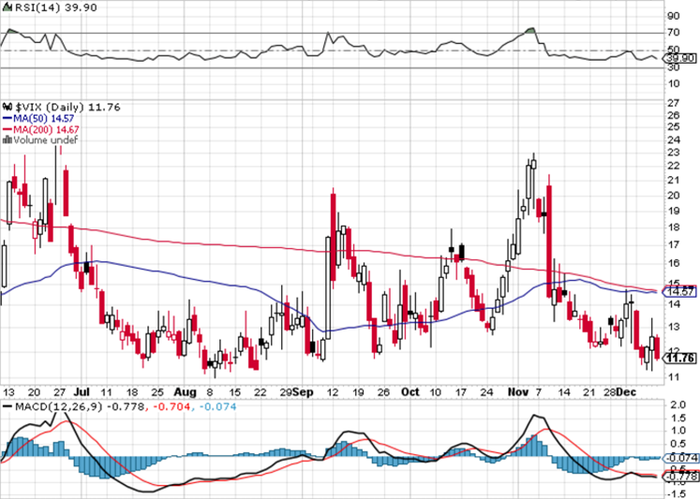This screenshot has width=700, height=499.
Task: Click the Nov label on date axis
Action: click(x=518, y=392)
